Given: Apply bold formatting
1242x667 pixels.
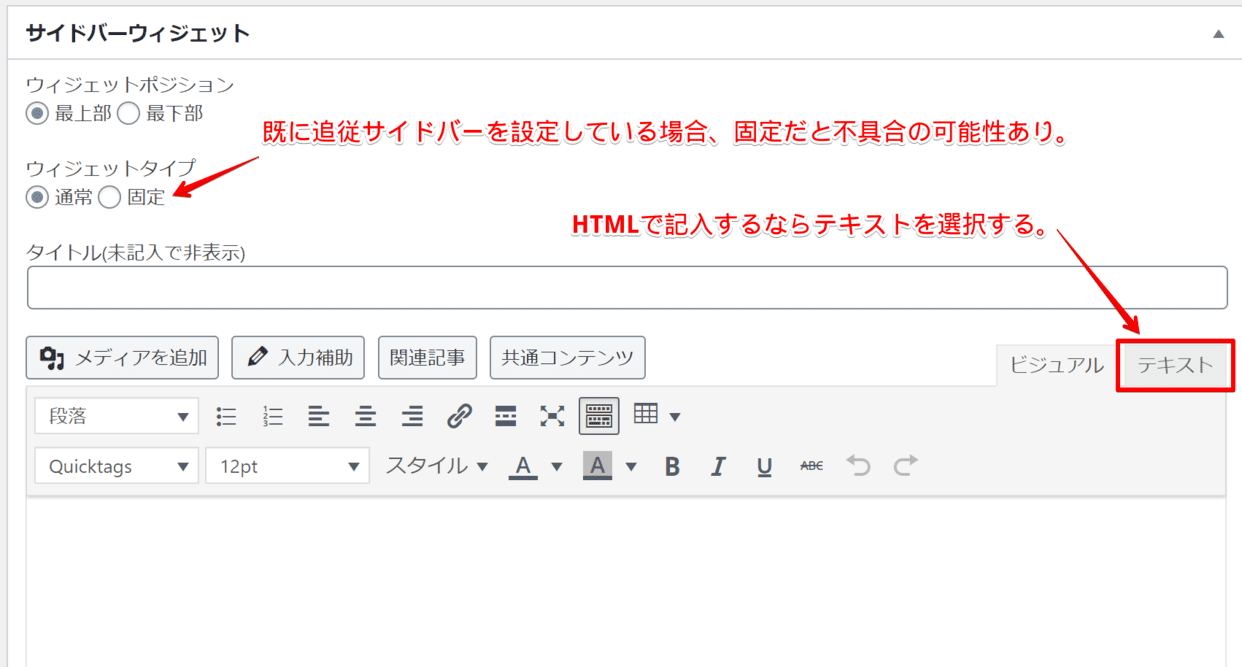Looking at the screenshot, I should coord(672,465).
